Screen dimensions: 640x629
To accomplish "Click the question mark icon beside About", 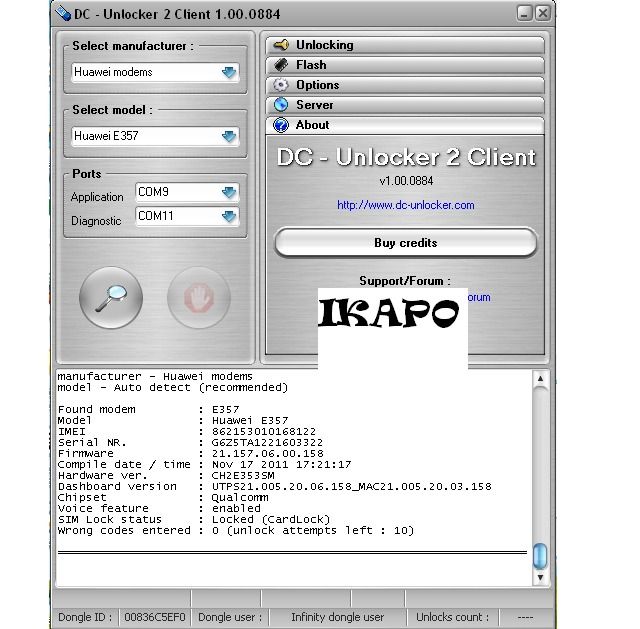I will pos(281,125).
